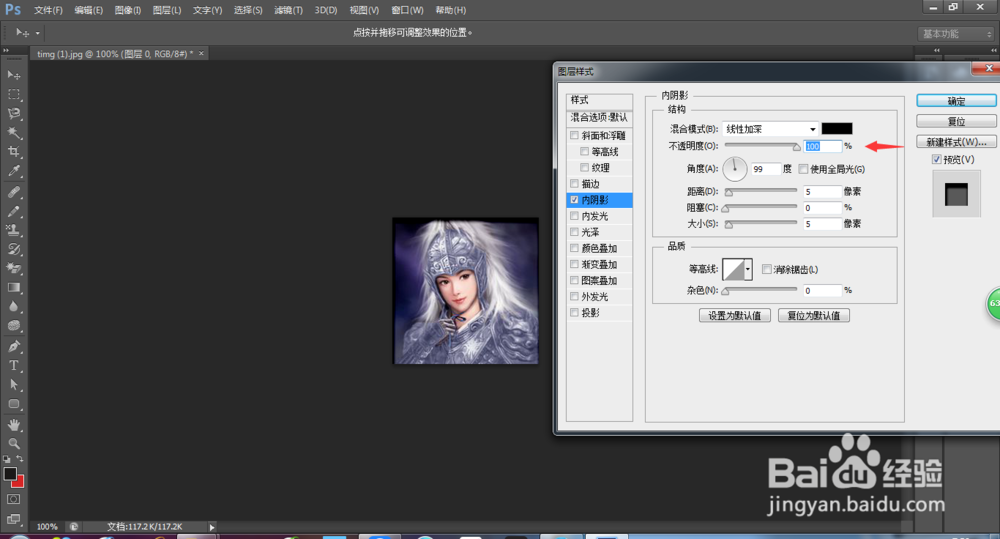1000x539 pixels.
Task: Select the Rectangle shape tool
Action: coord(13,404)
